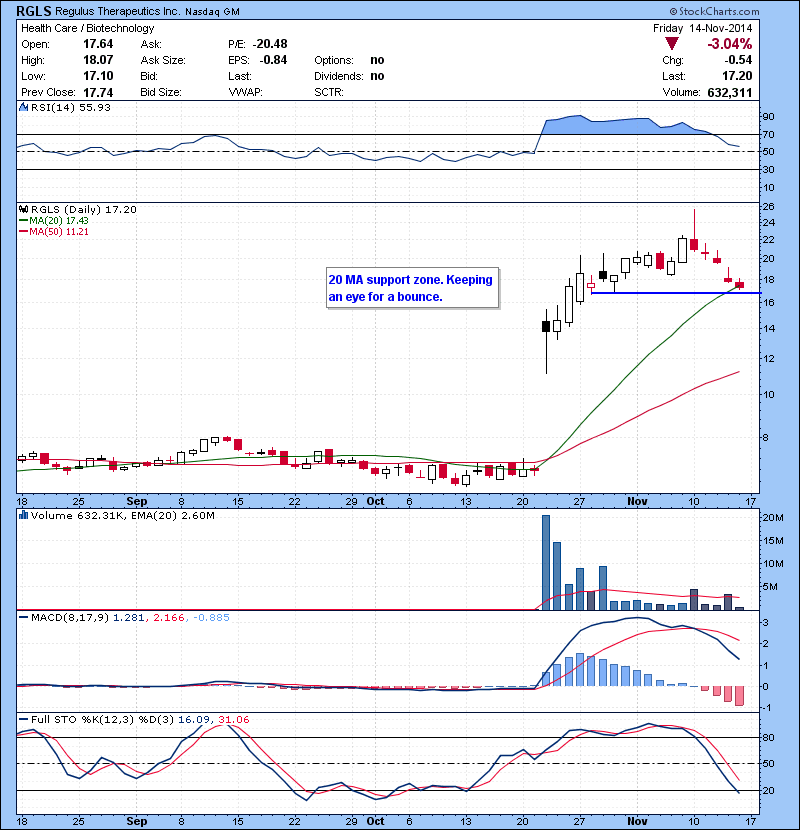
Task: Click the Volume 632.31K, EMA(20) label
Action: click(x=123, y=516)
